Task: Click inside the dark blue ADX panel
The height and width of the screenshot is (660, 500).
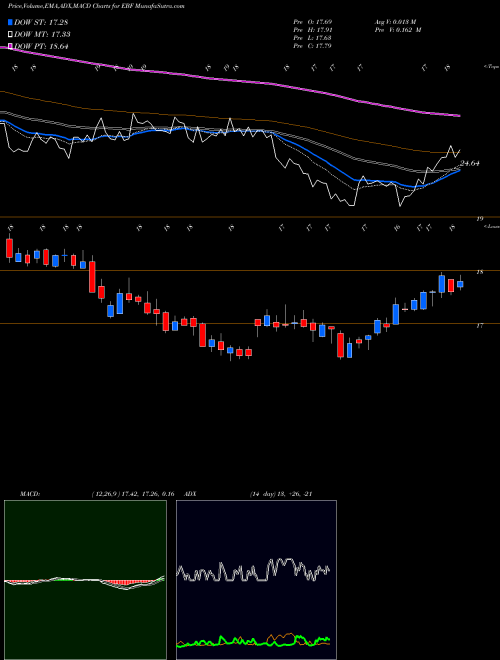Action: click(256, 580)
